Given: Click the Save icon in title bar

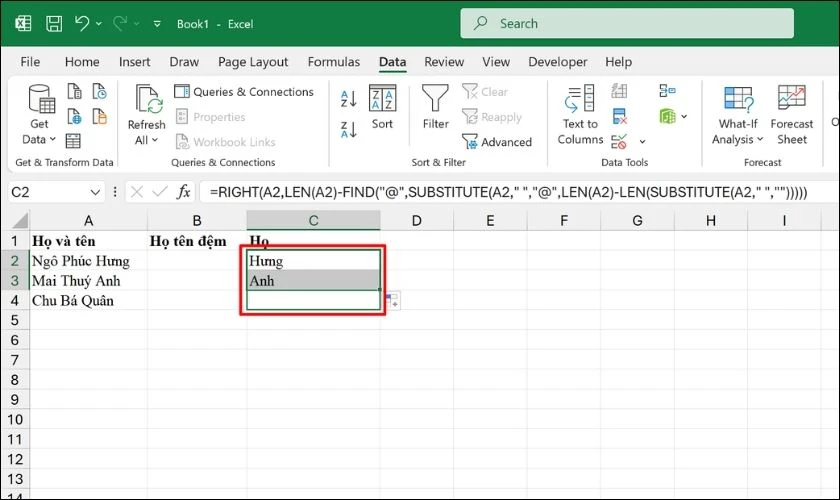Looking at the screenshot, I should point(53,22).
